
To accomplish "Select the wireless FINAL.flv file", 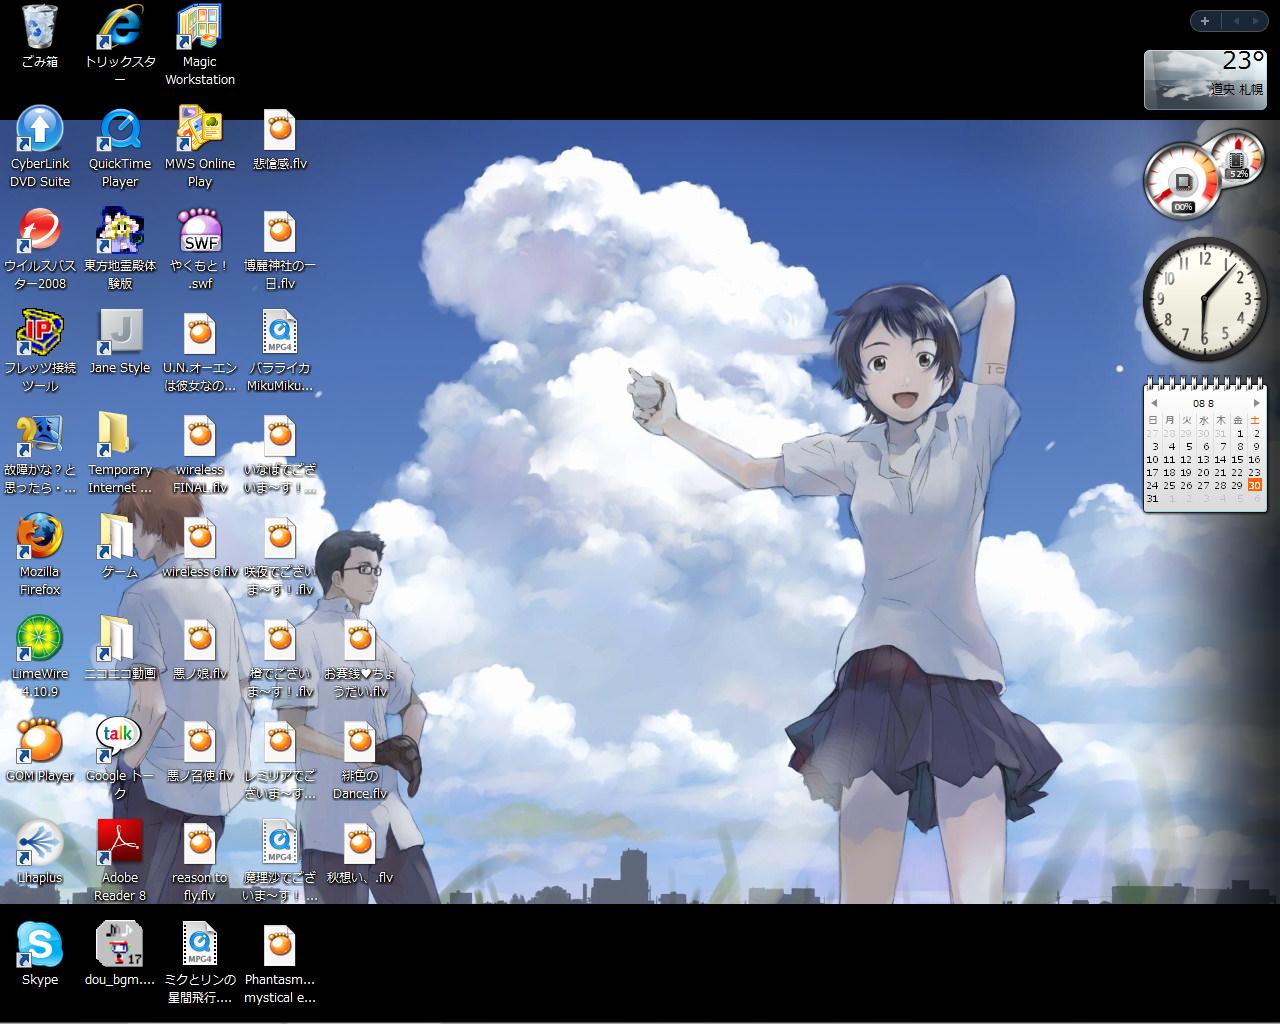I will (x=200, y=453).
